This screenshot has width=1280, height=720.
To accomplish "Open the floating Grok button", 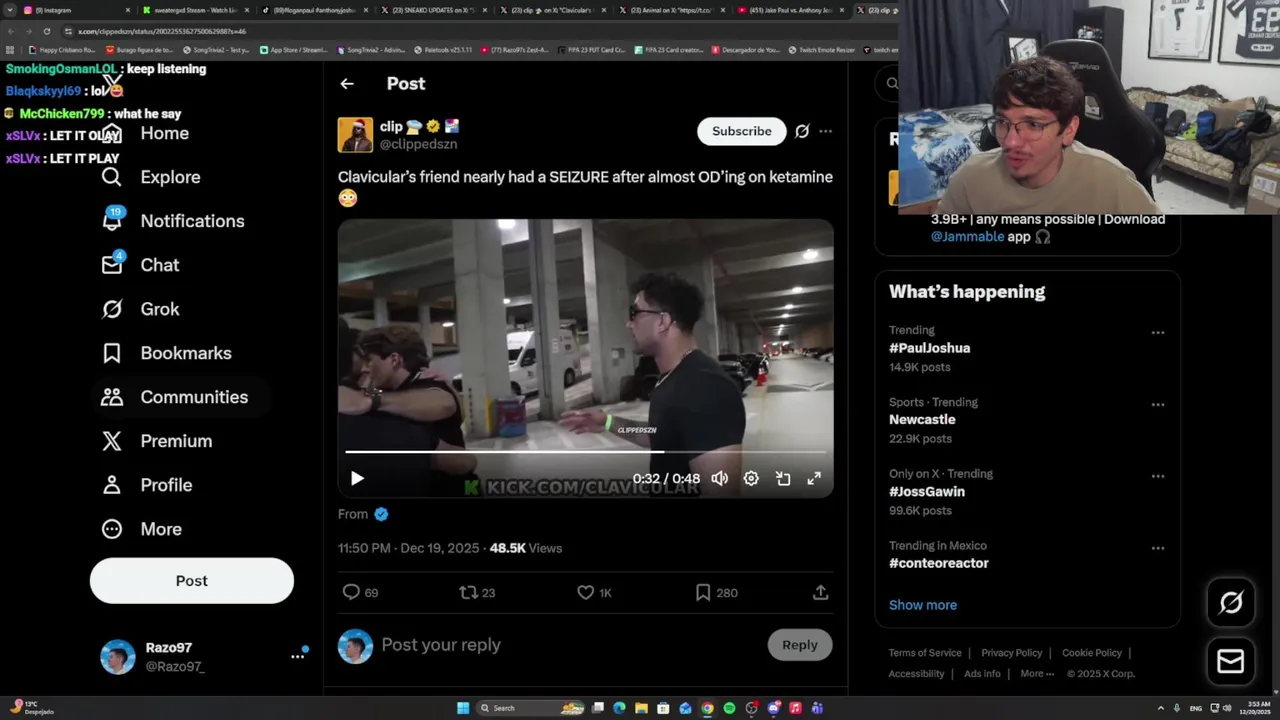I will (1231, 602).
